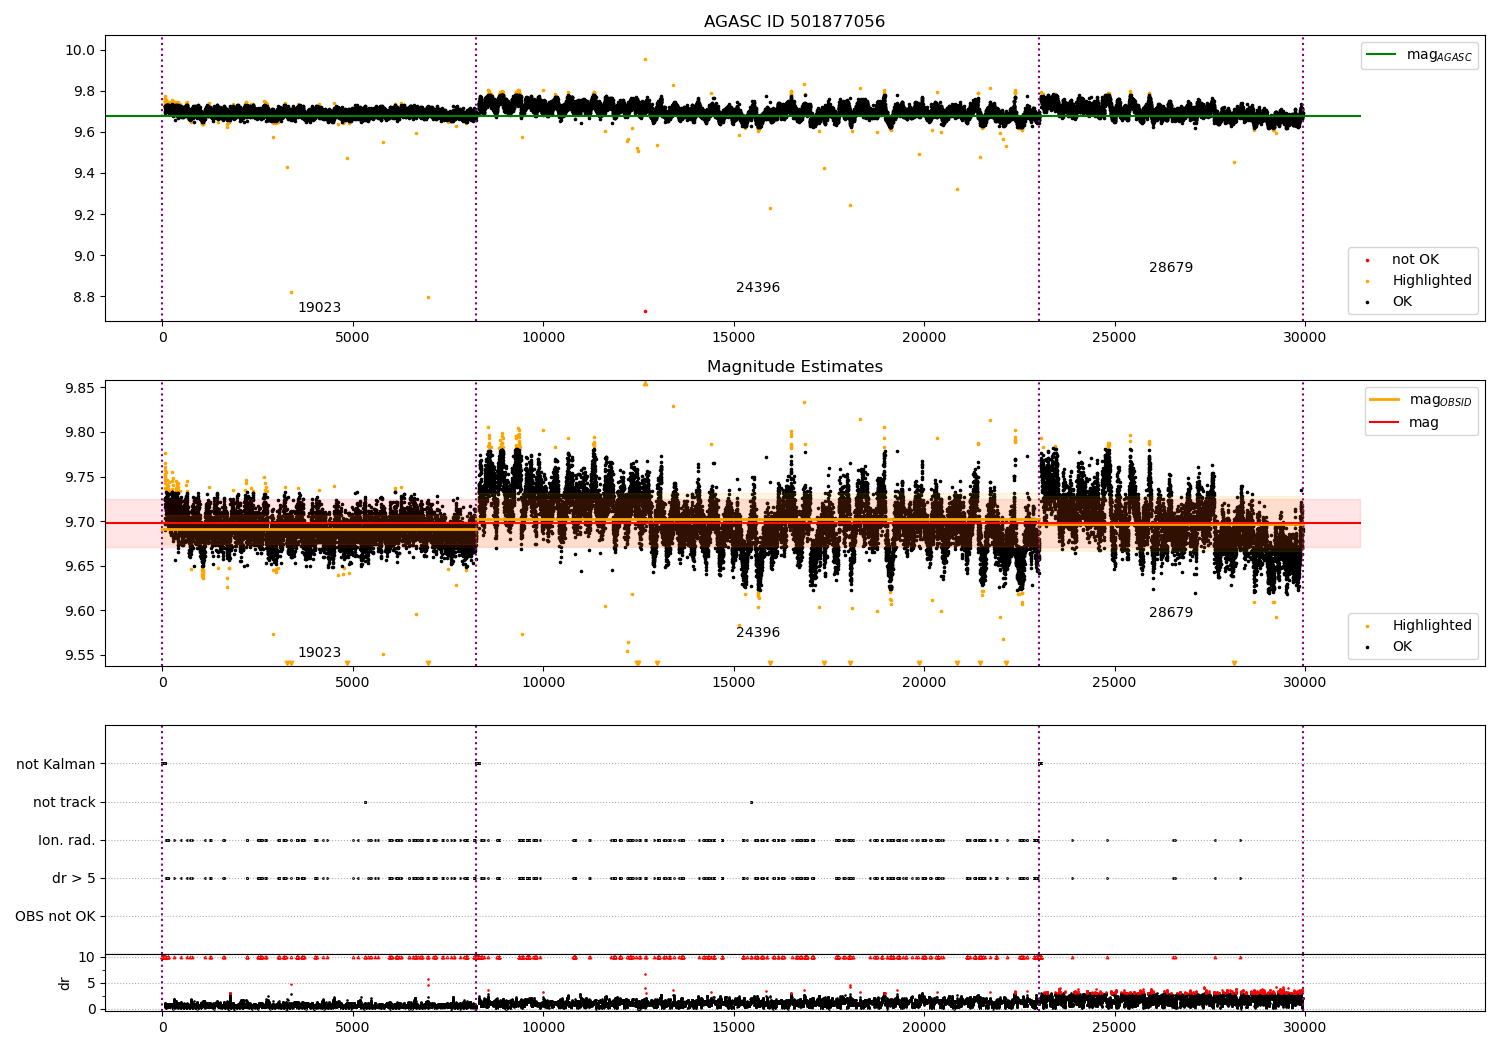Screen dimensions: 1500x1050
Task: Click the 19023 obsid label in top plot
Action: 319,308
